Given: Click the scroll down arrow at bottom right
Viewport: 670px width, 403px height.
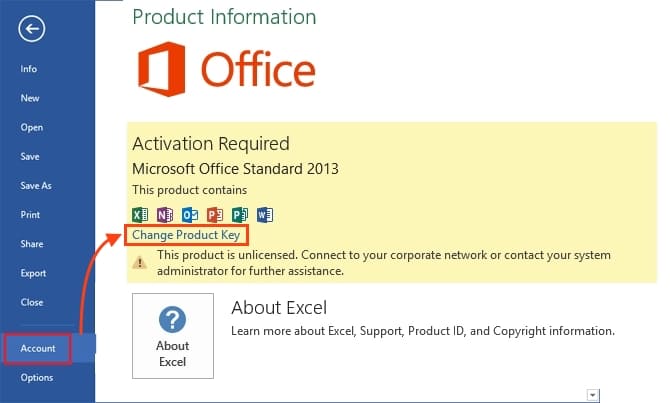Looking at the screenshot, I should click(x=593, y=395).
